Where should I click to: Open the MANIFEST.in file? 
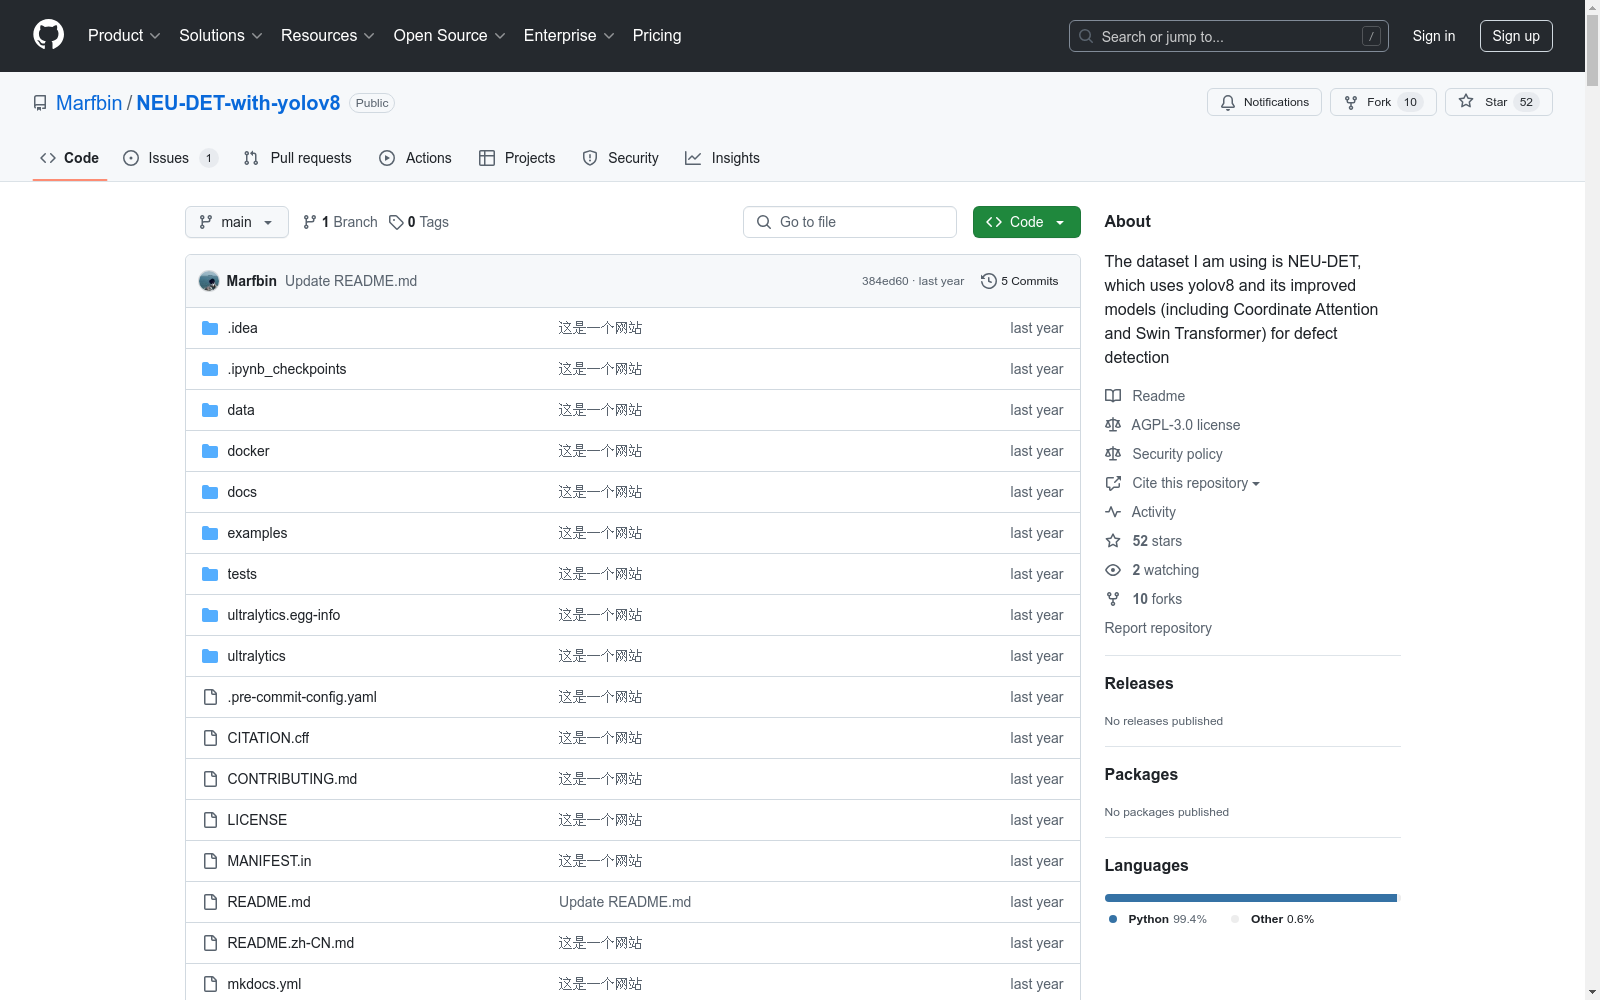[x=269, y=861]
